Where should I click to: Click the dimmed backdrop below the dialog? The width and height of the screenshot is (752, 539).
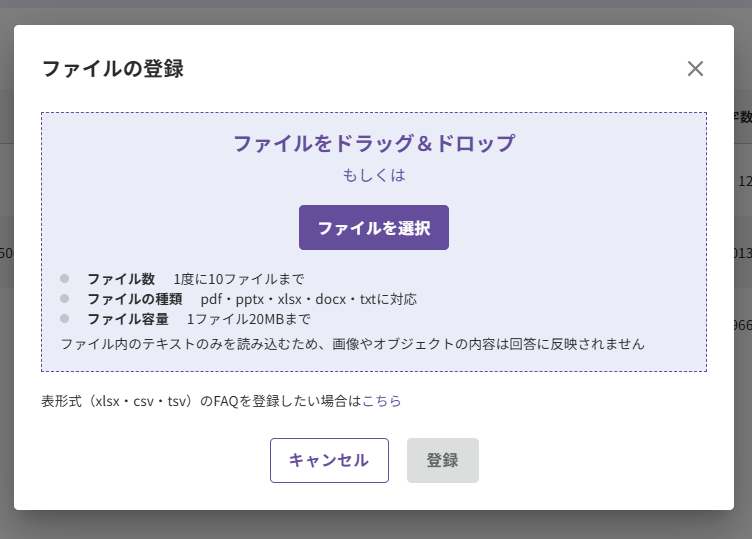pyautogui.click(x=376, y=526)
